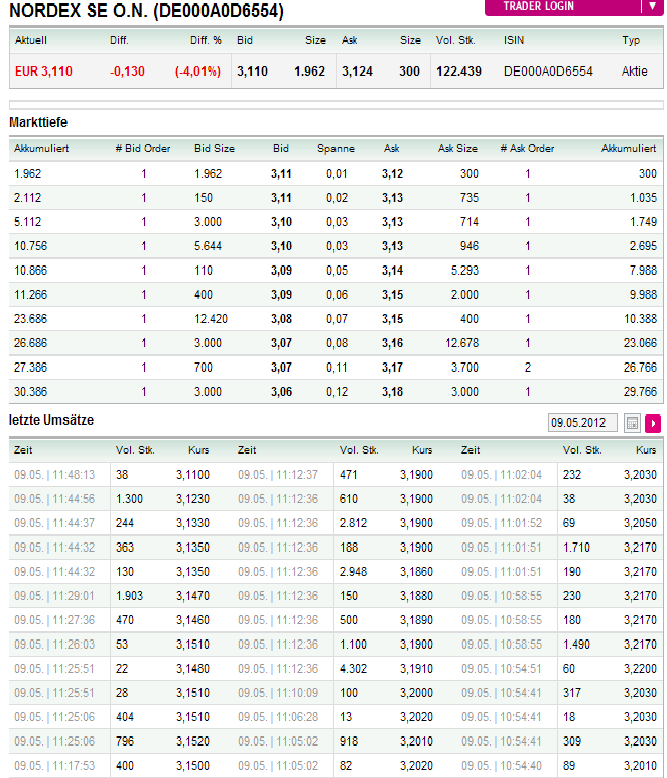This screenshot has height=778, width=667.
Task: Click the pink next-day arrow button
Action: [653, 423]
